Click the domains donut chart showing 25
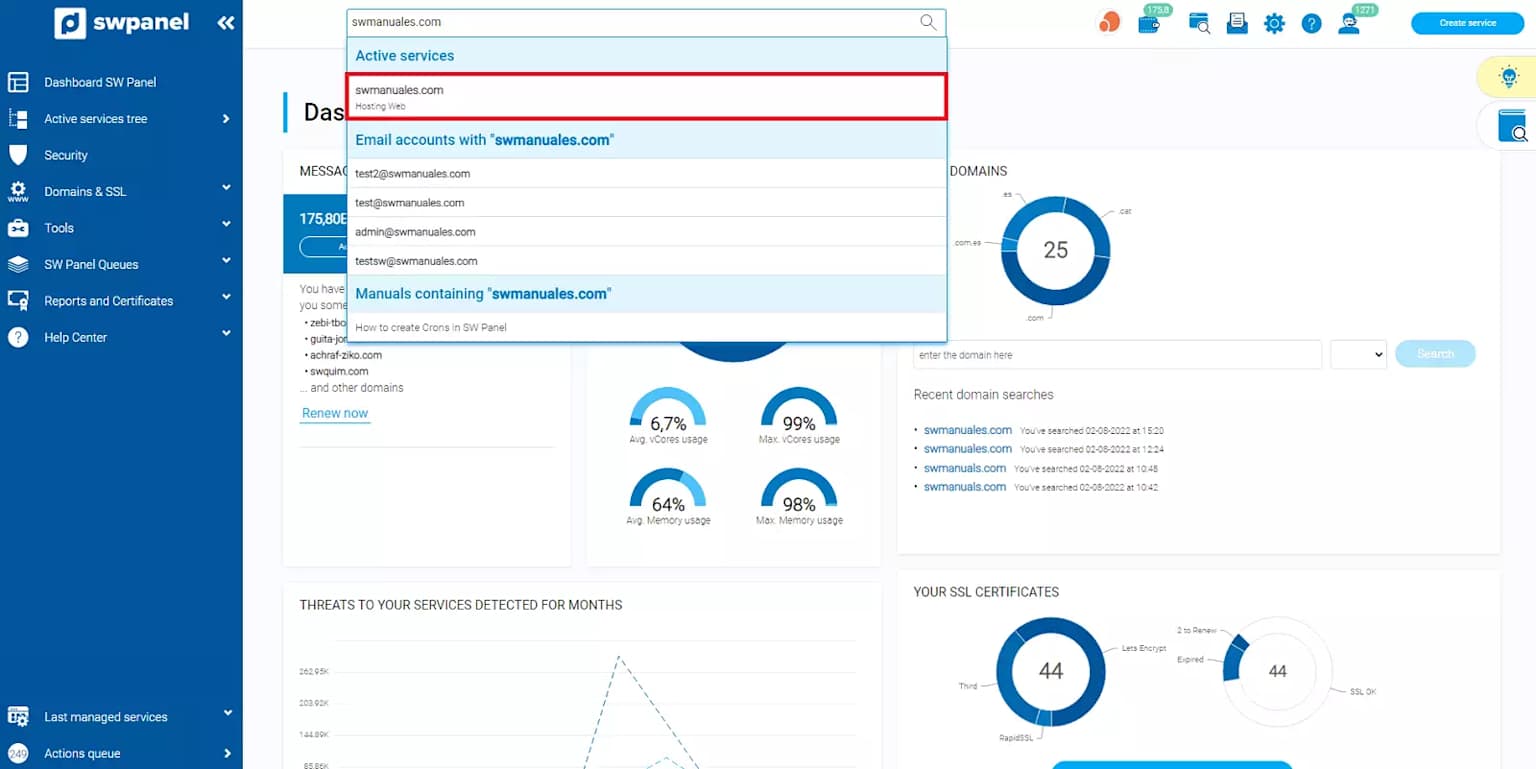Screen dimensions: 1536x769 pos(1056,250)
